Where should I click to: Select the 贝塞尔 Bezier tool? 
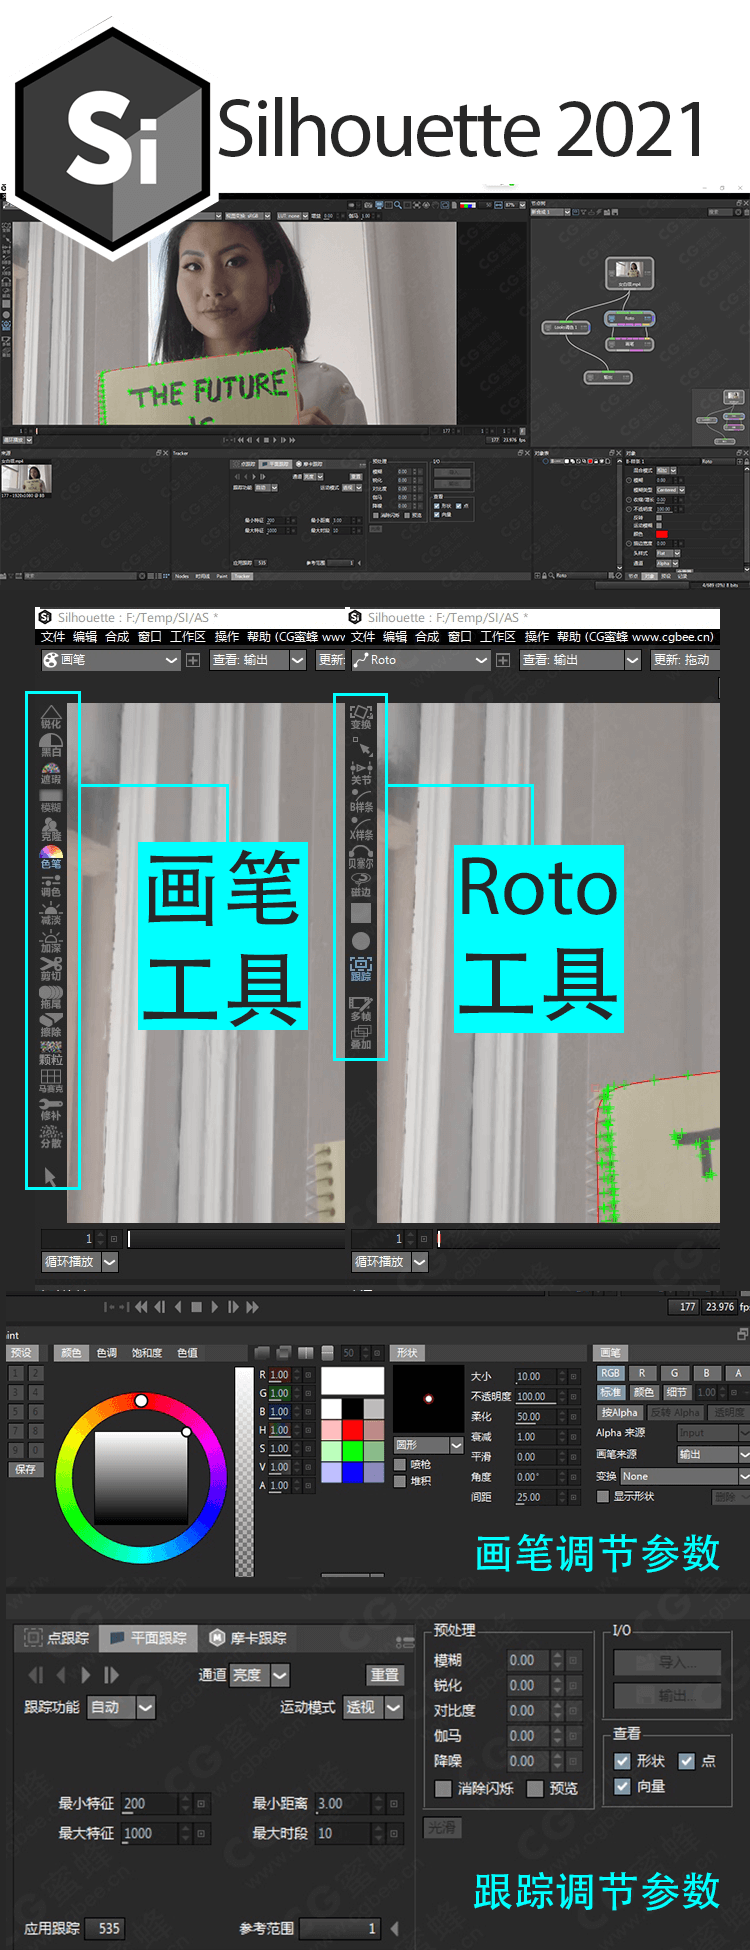click(x=361, y=856)
